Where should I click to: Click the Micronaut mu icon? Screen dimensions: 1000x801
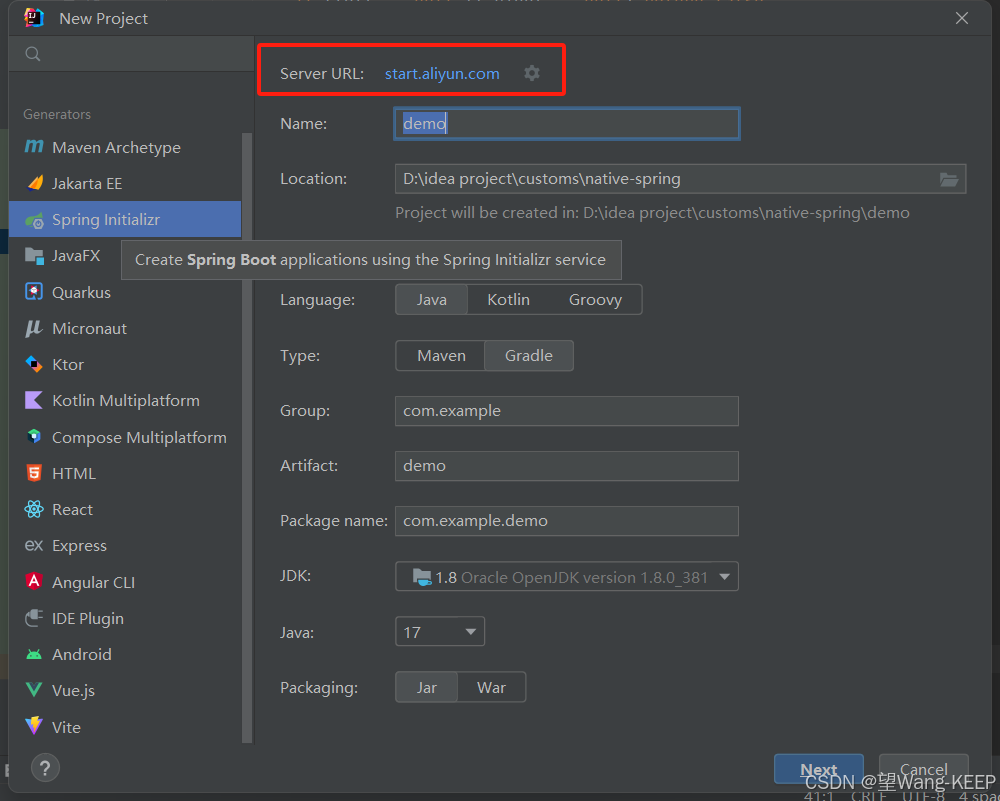click(x=34, y=328)
